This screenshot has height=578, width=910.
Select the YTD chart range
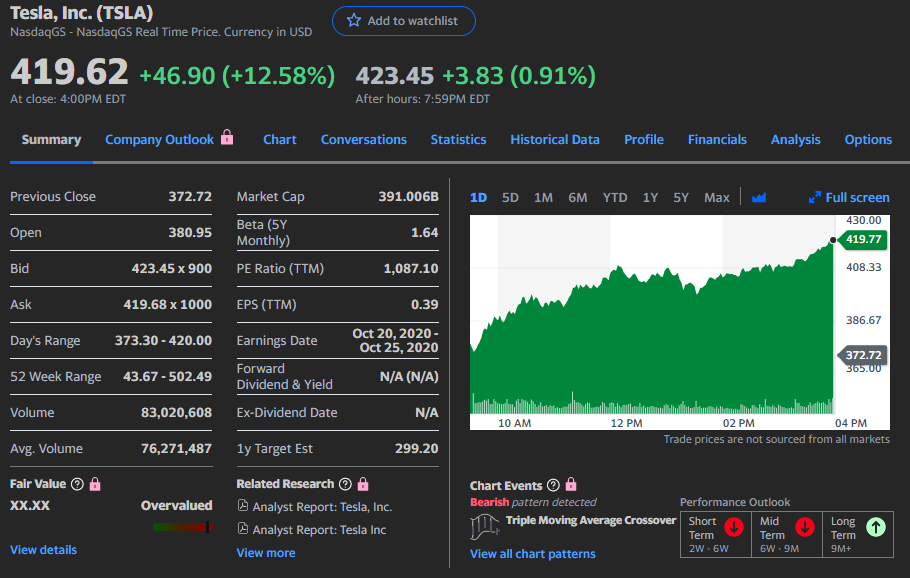615,198
